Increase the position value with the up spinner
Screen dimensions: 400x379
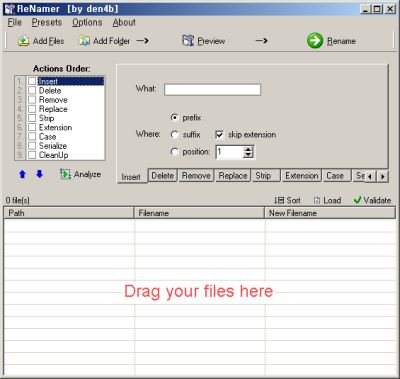pos(248,149)
